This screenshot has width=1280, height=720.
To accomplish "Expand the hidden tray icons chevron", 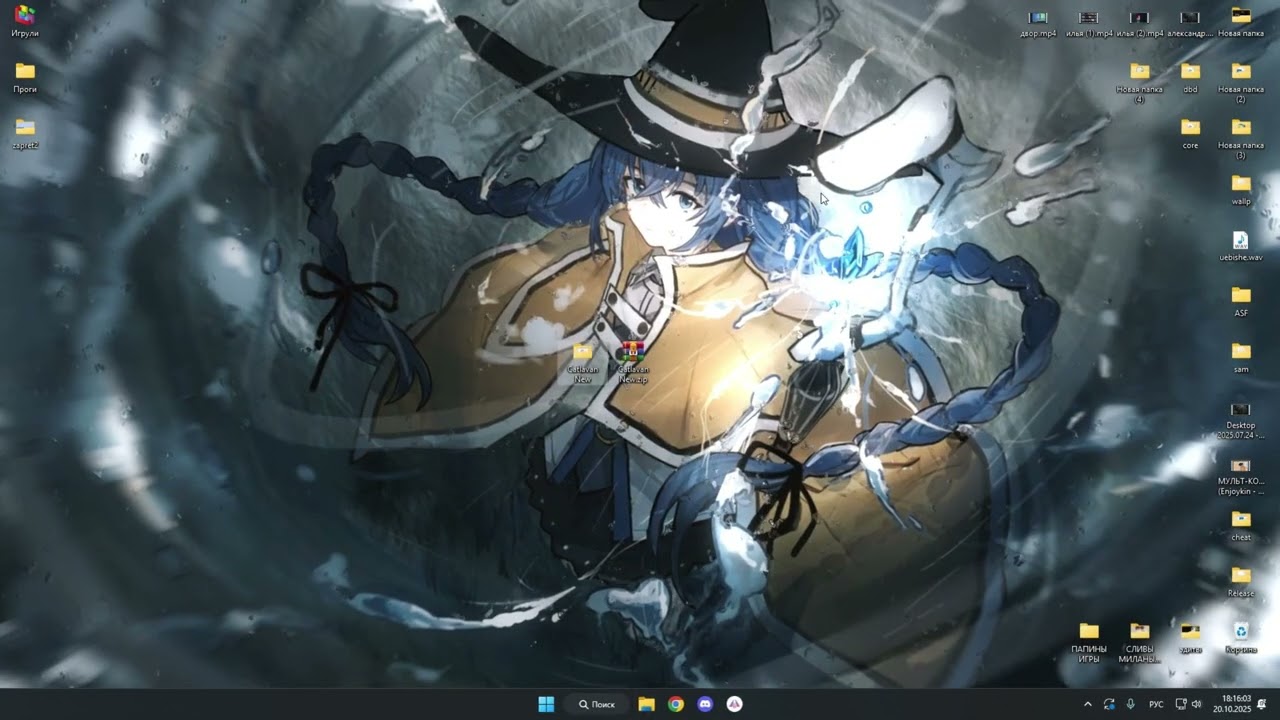I will click(1088, 704).
